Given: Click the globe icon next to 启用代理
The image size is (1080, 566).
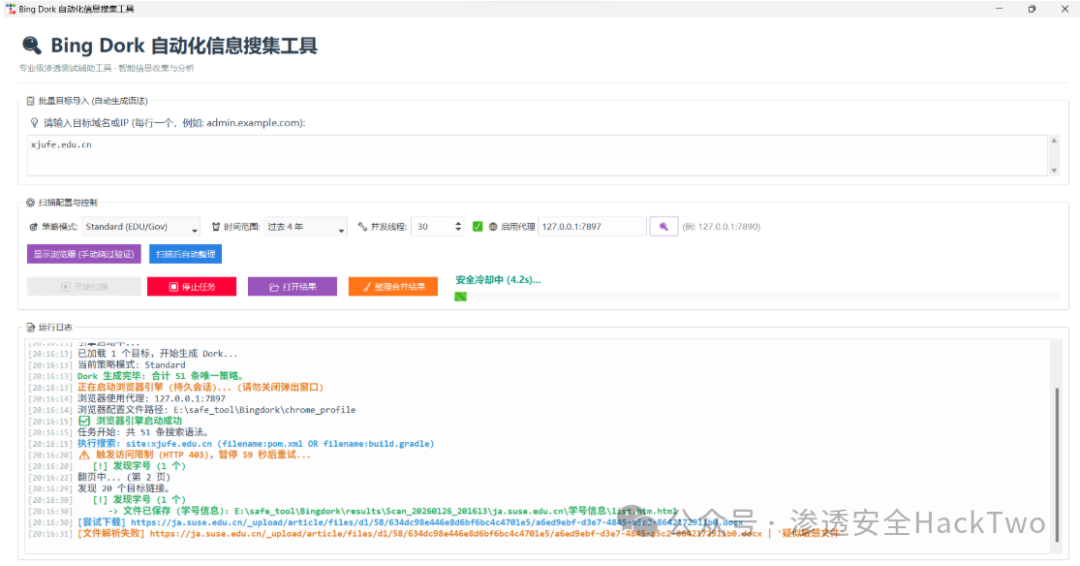Looking at the screenshot, I should (493, 227).
